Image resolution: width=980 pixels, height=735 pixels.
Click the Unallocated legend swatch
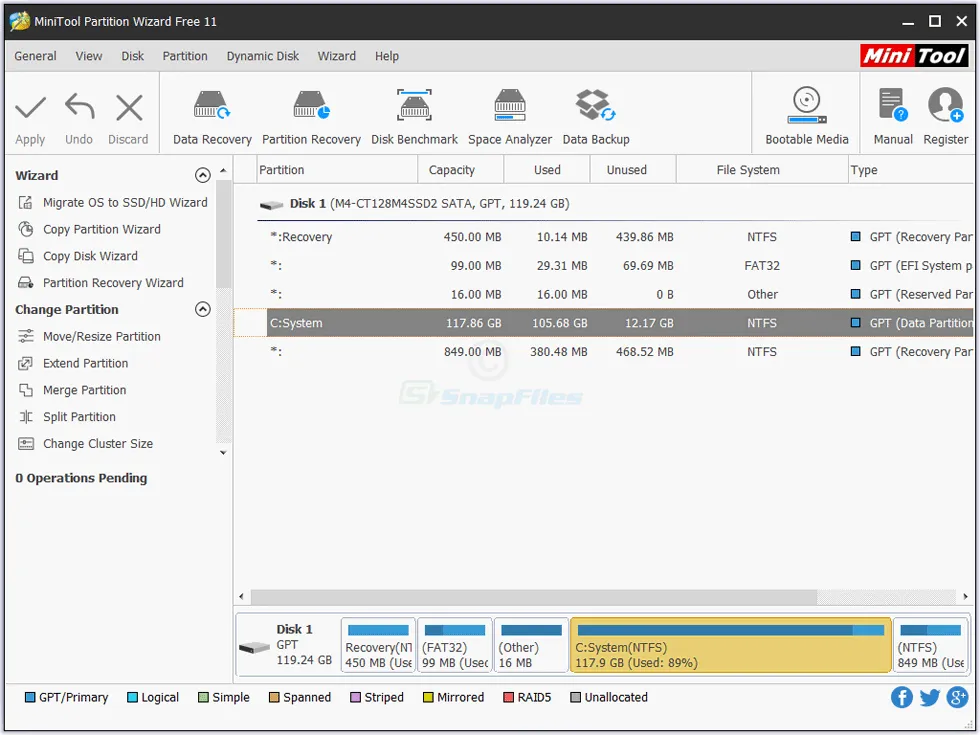click(x=575, y=698)
